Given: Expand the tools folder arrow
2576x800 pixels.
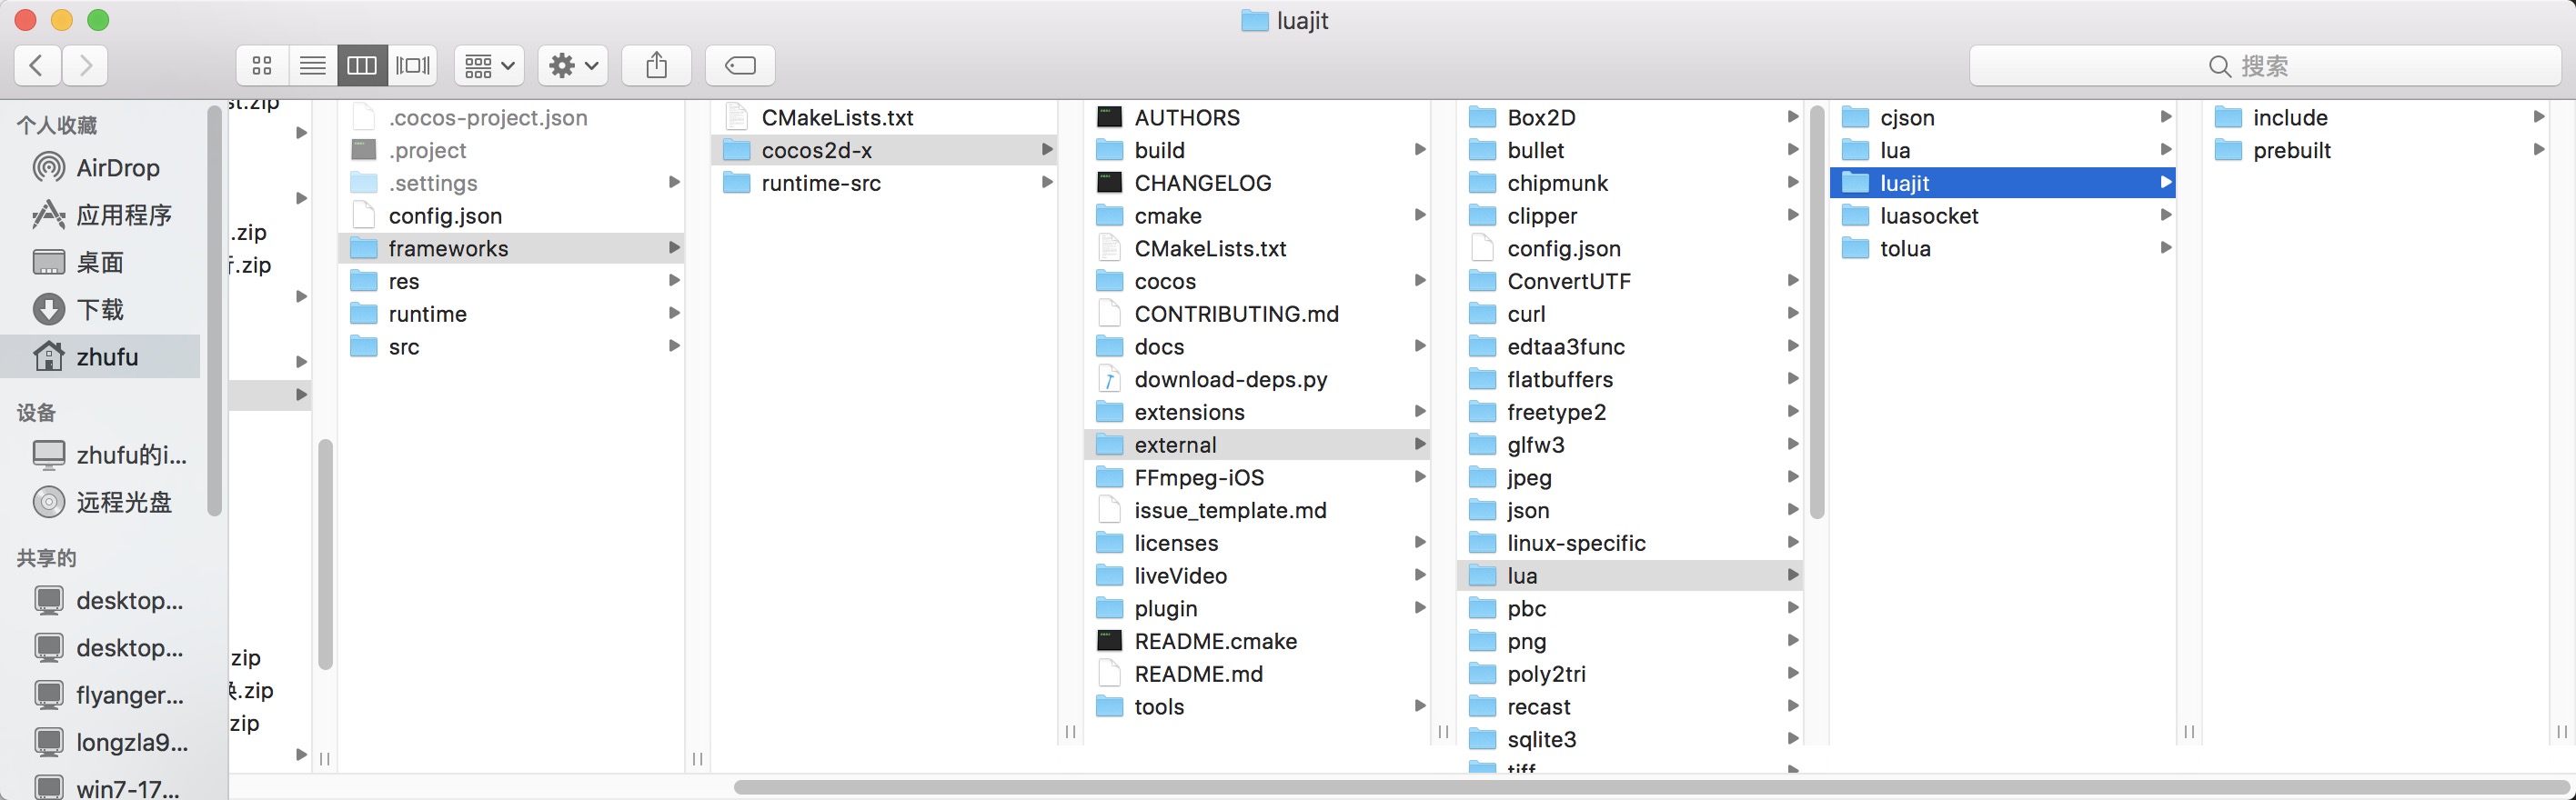Looking at the screenshot, I should [x=1420, y=706].
